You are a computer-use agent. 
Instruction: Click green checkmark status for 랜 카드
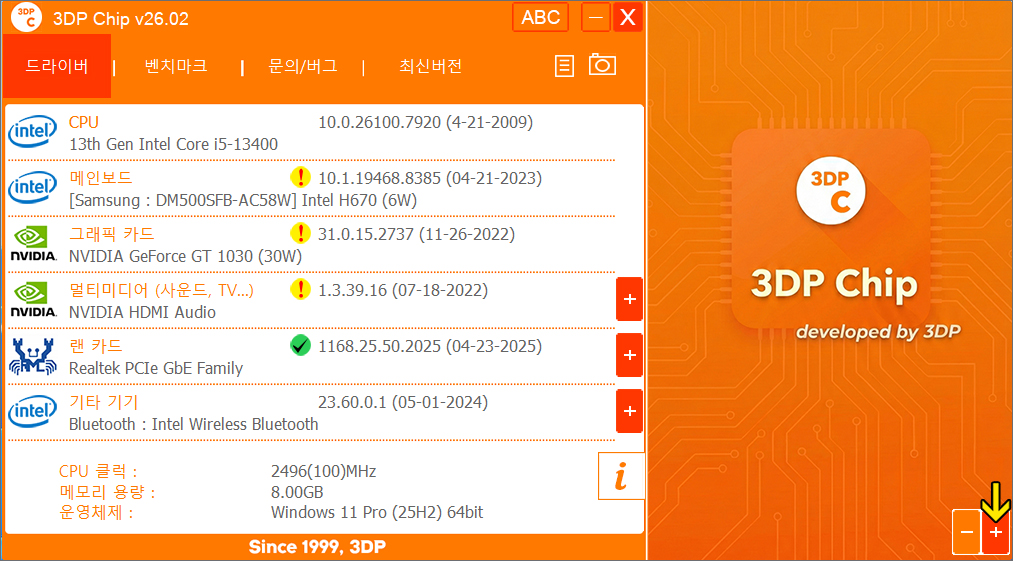pos(300,346)
